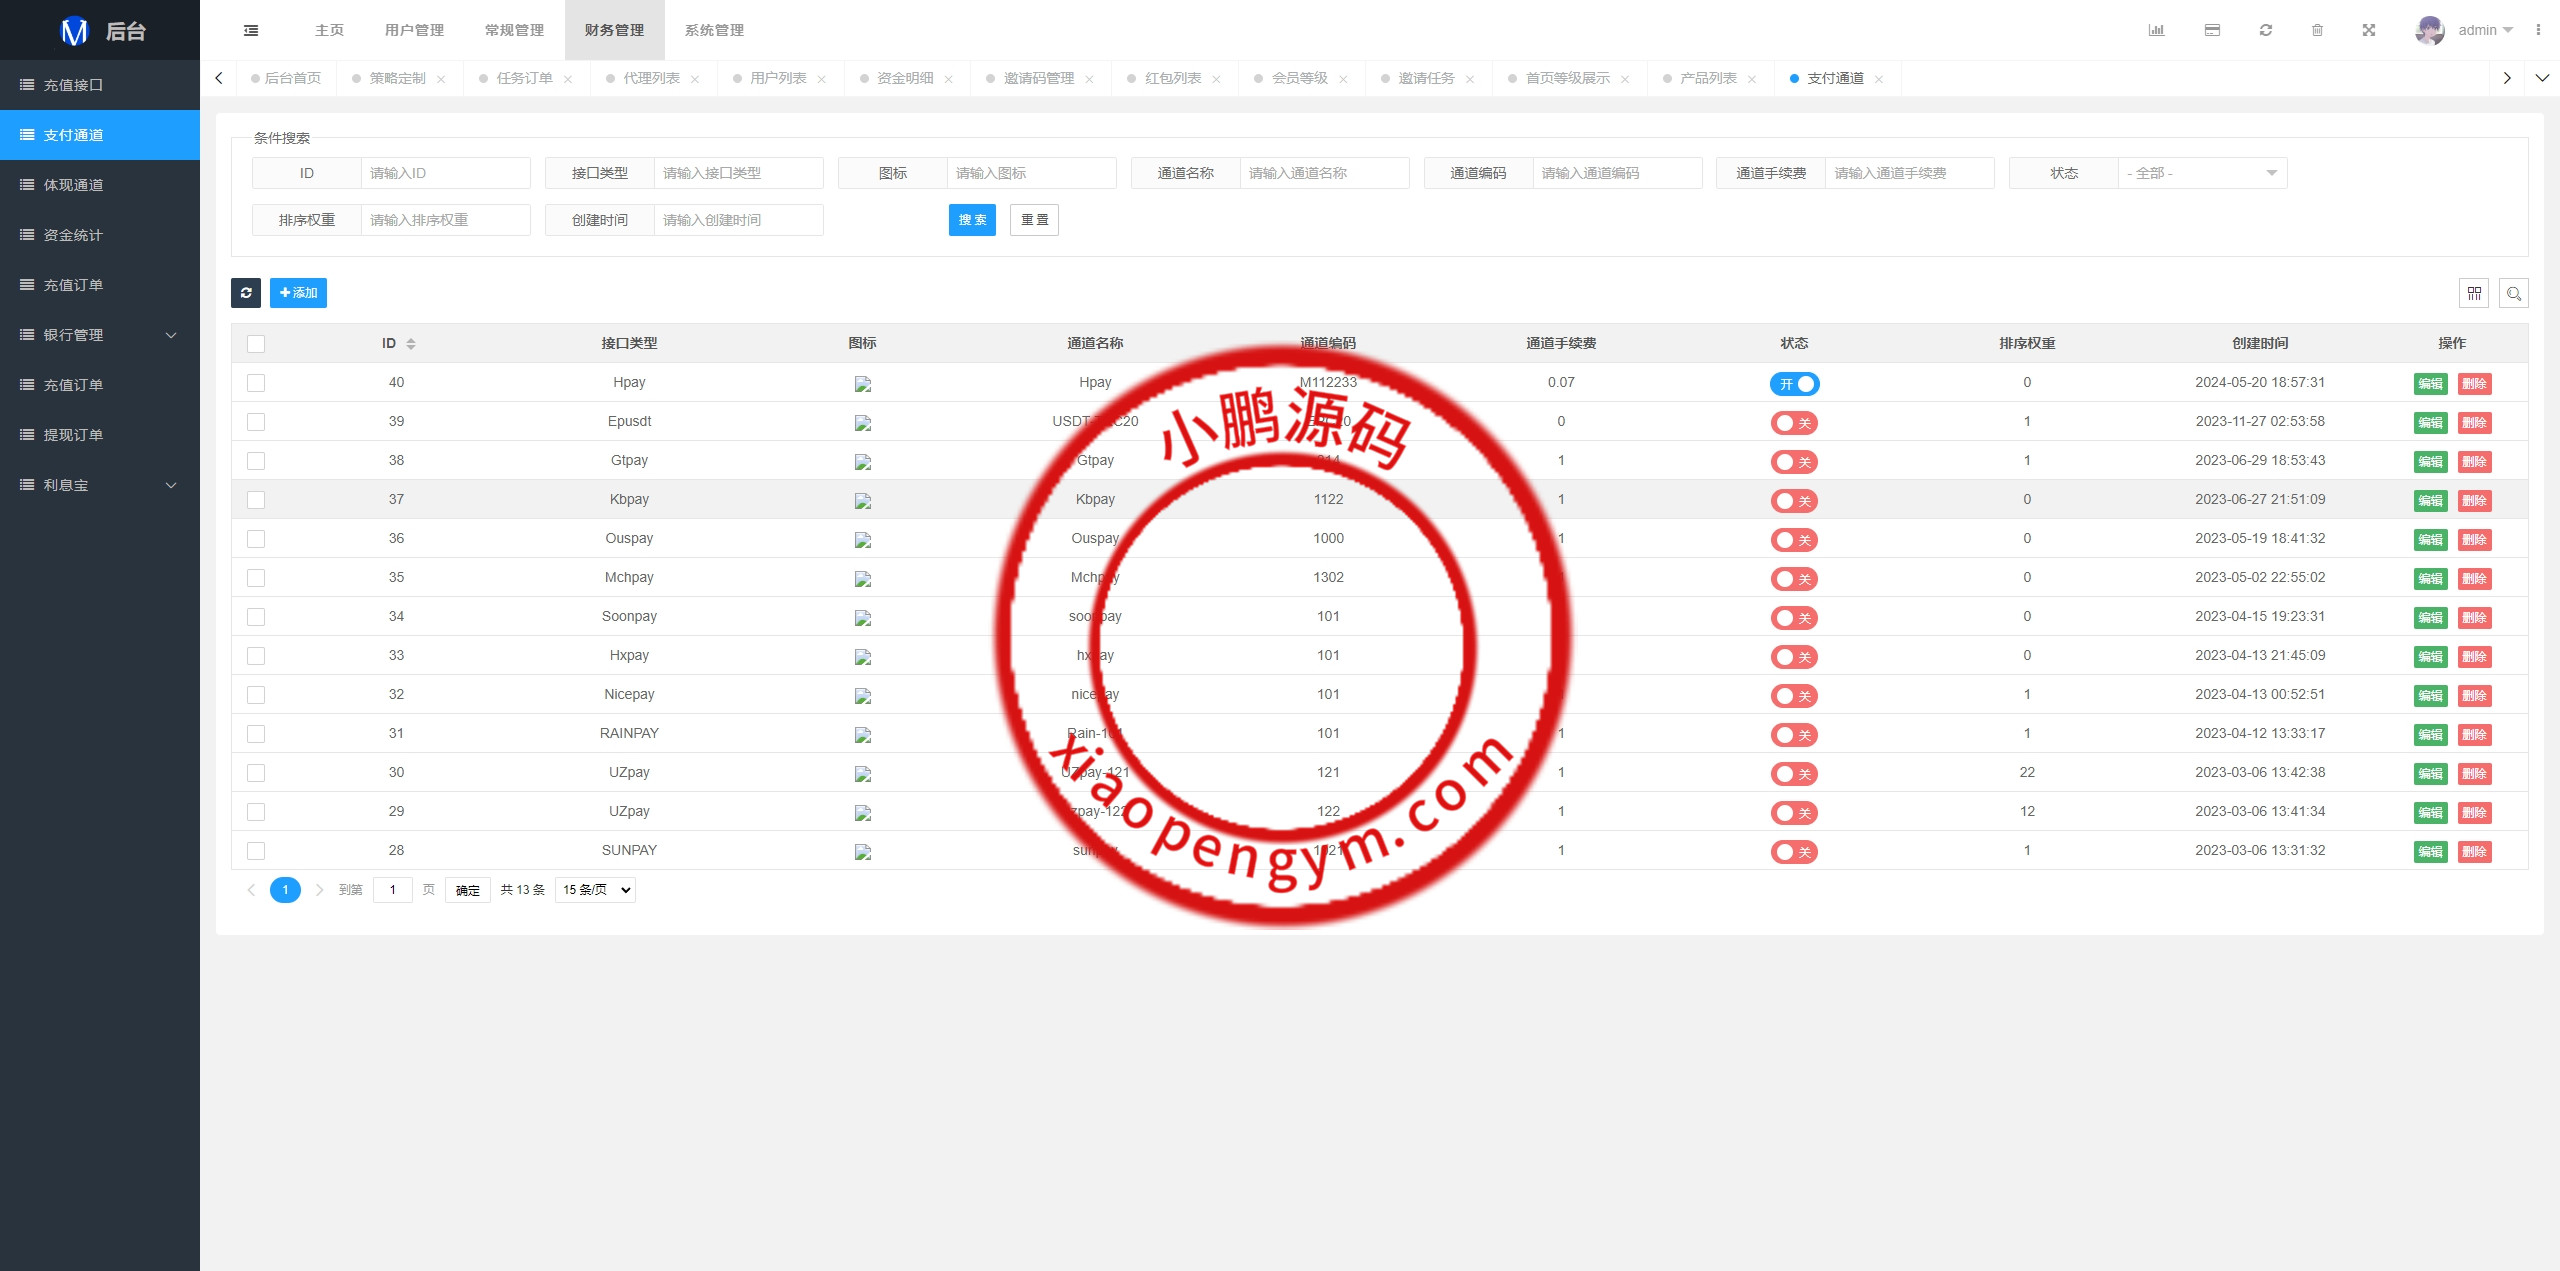
Task: Open the 状态 filter dropdown
Action: [x=2201, y=173]
